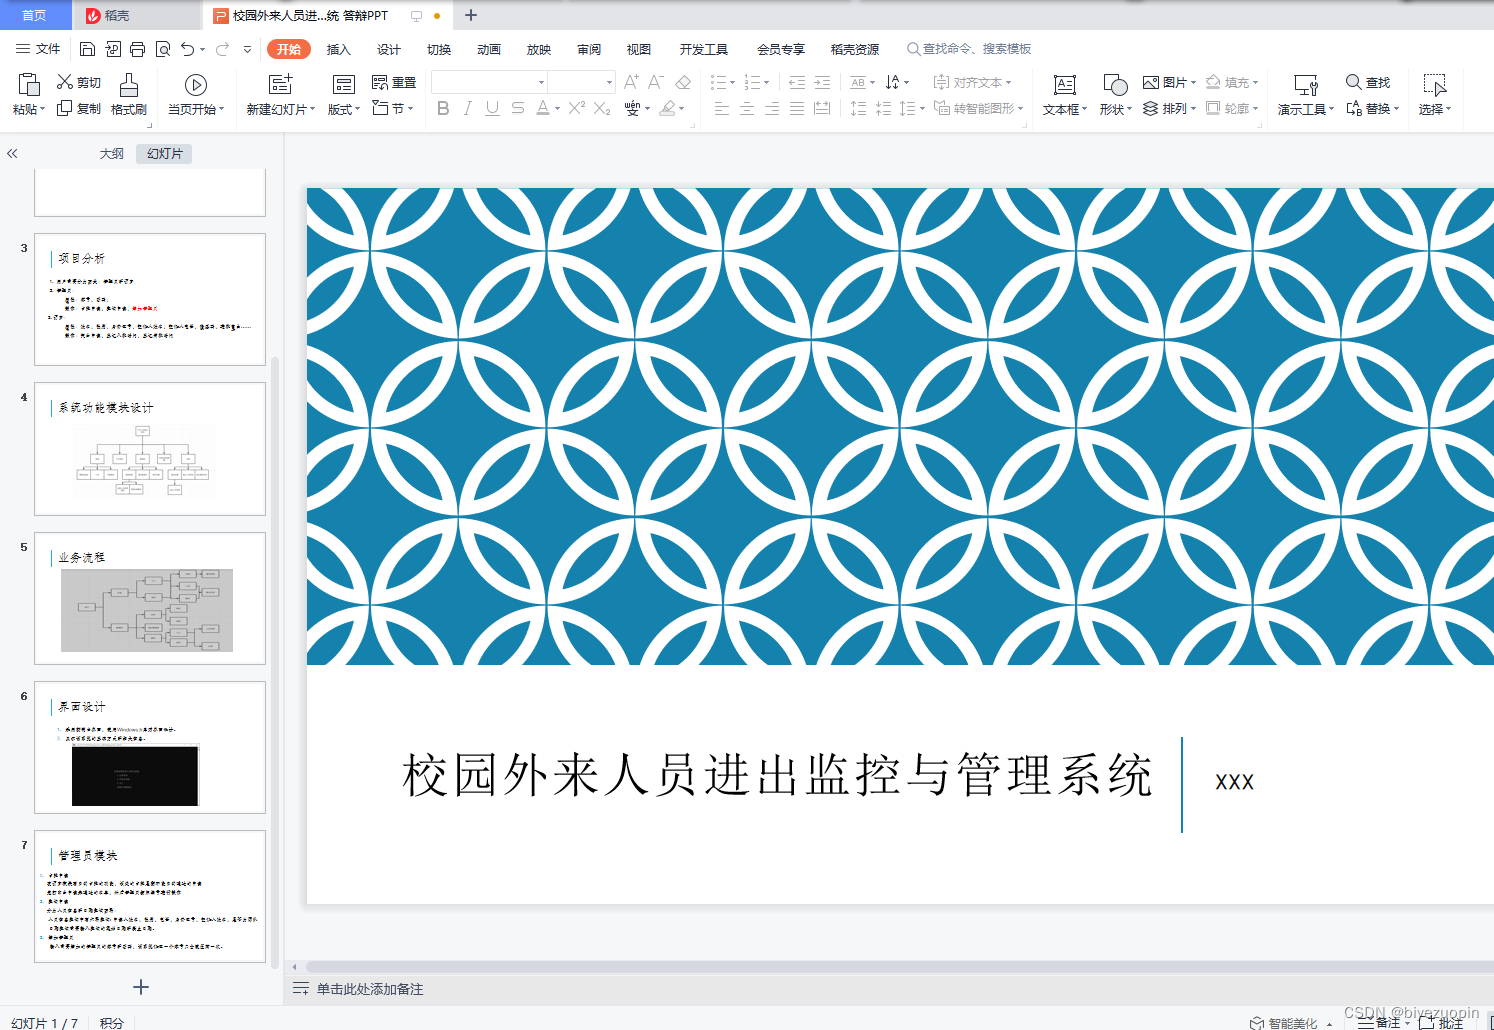Redo the last action
The image size is (1494, 1030).
222,49
